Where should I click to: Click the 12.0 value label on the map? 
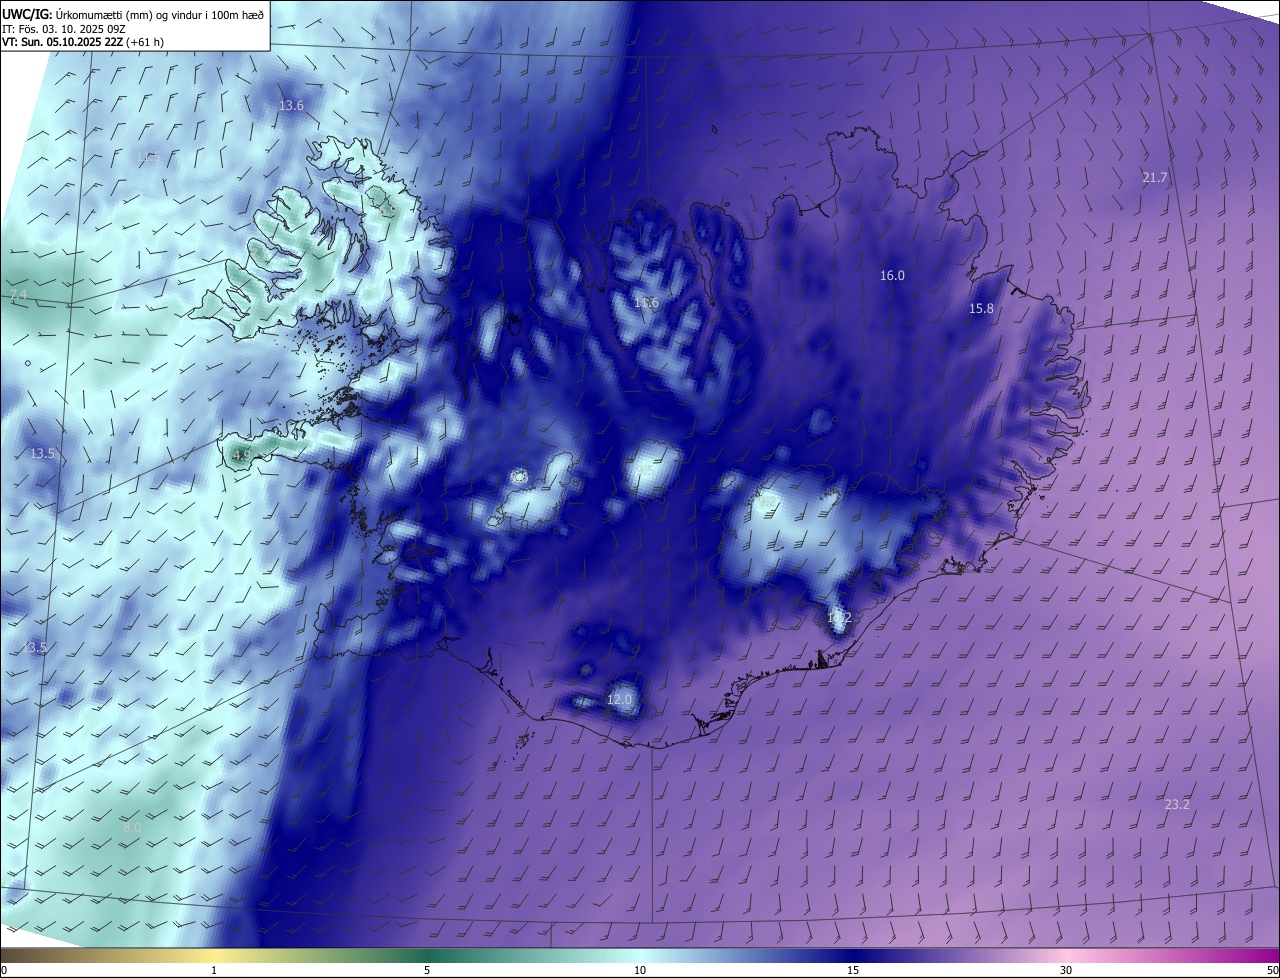pos(620,700)
